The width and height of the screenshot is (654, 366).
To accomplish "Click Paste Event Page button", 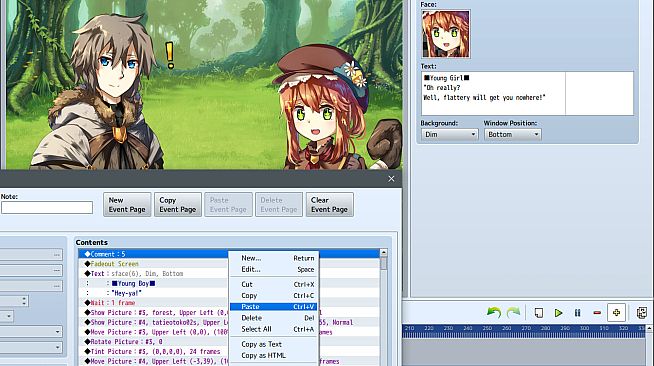I will tap(228, 205).
